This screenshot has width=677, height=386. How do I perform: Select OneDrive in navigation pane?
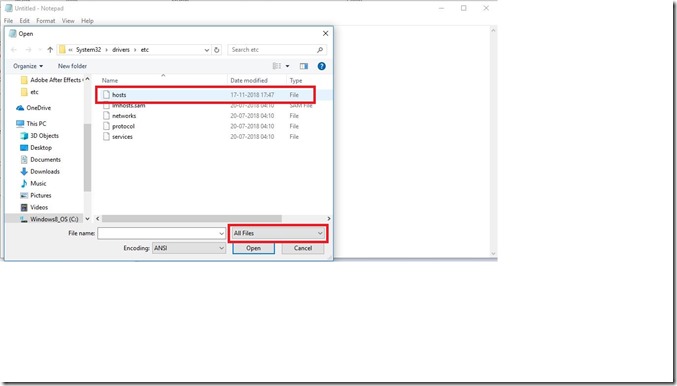[x=33, y=108]
